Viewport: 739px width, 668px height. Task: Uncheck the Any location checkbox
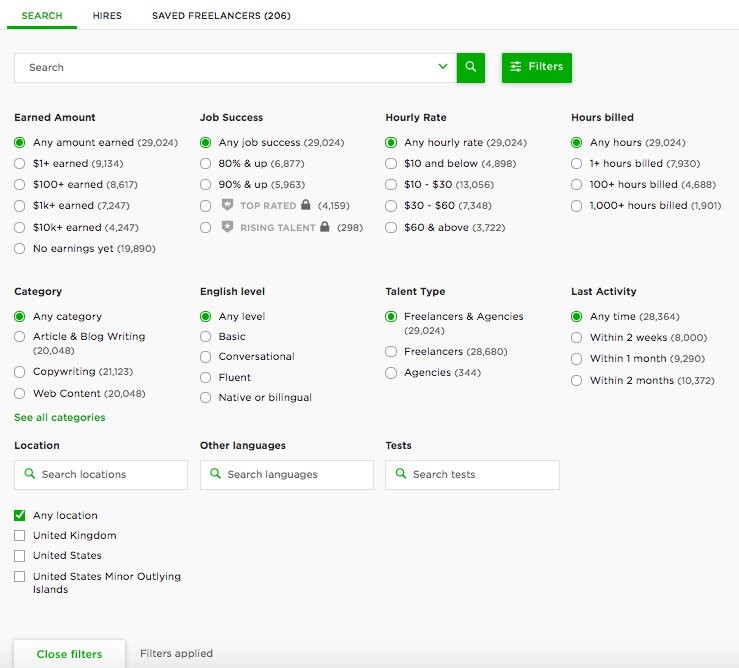pyautogui.click(x=19, y=515)
